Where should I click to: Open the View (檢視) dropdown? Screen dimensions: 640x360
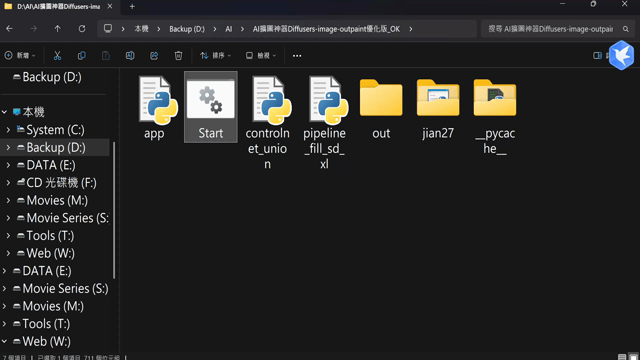[x=261, y=56]
